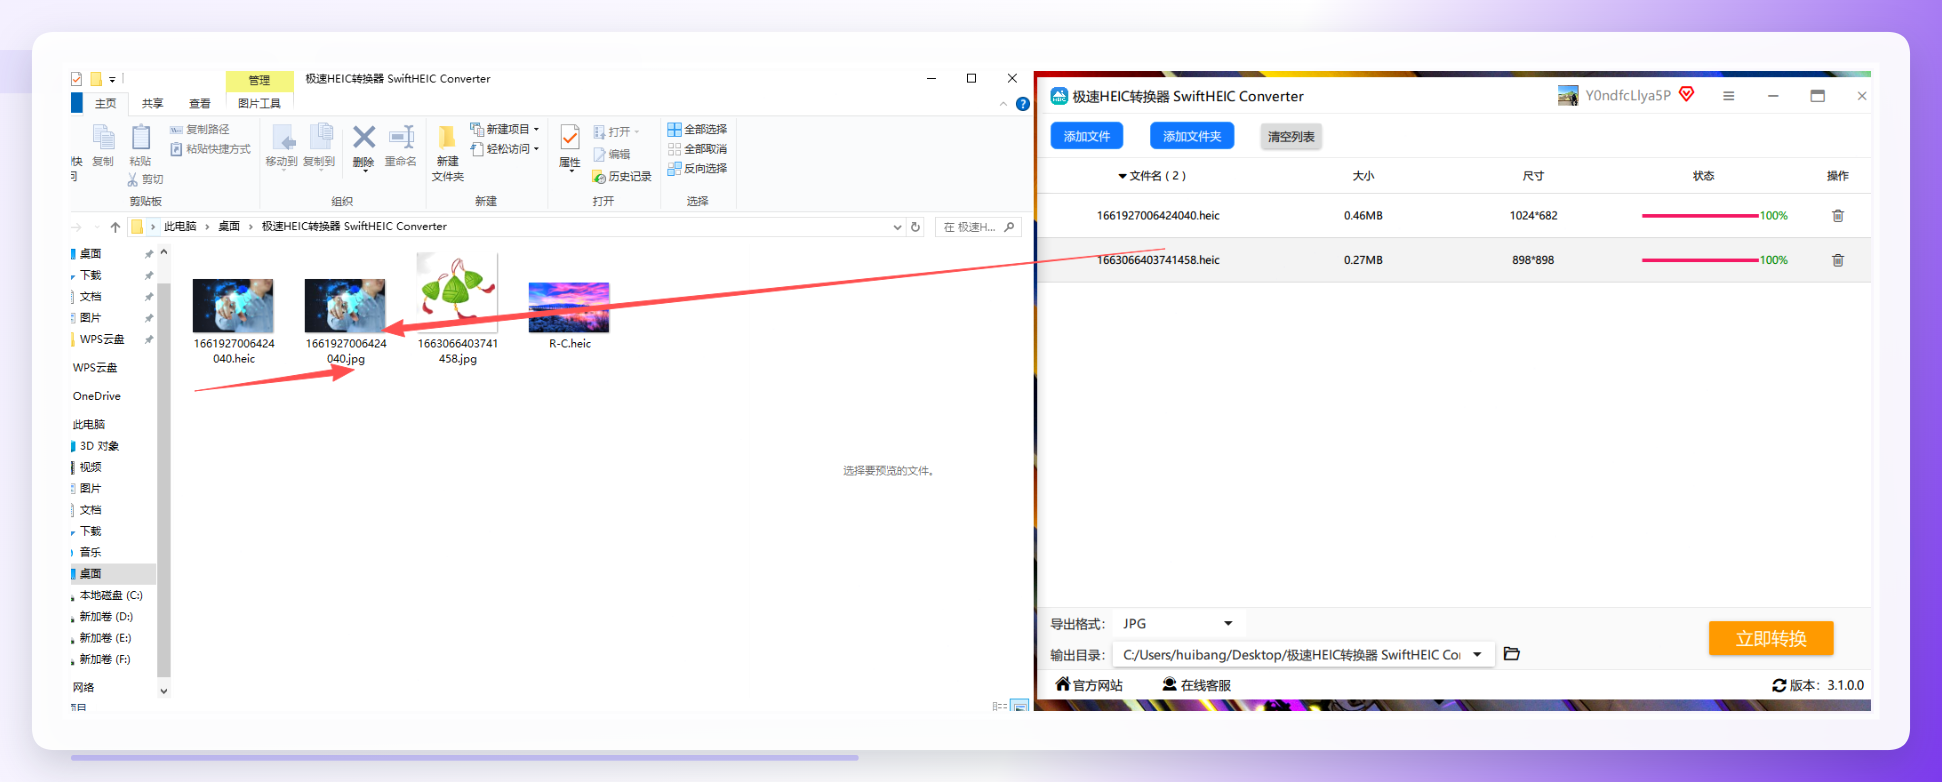Open output folder icon beside output path

1512,654
